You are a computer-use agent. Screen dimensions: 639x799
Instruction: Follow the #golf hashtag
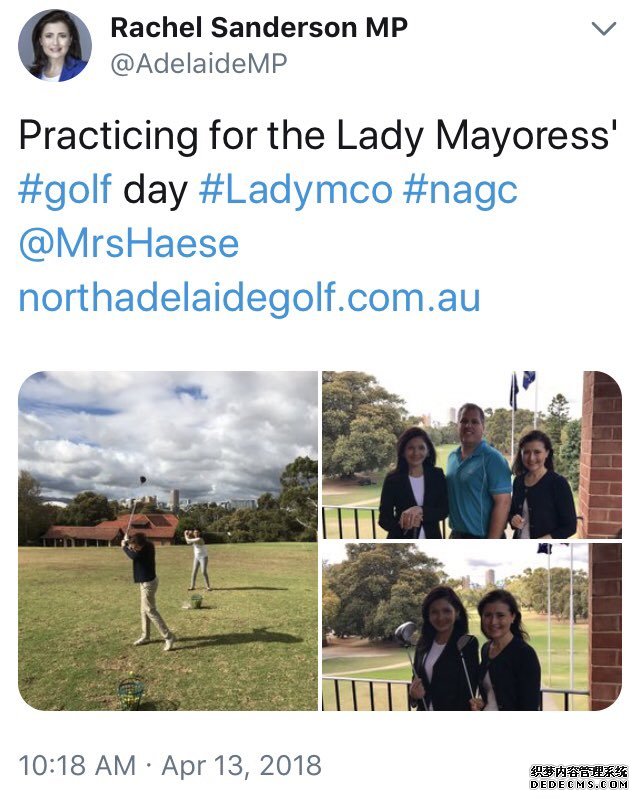pyautogui.click(x=65, y=191)
